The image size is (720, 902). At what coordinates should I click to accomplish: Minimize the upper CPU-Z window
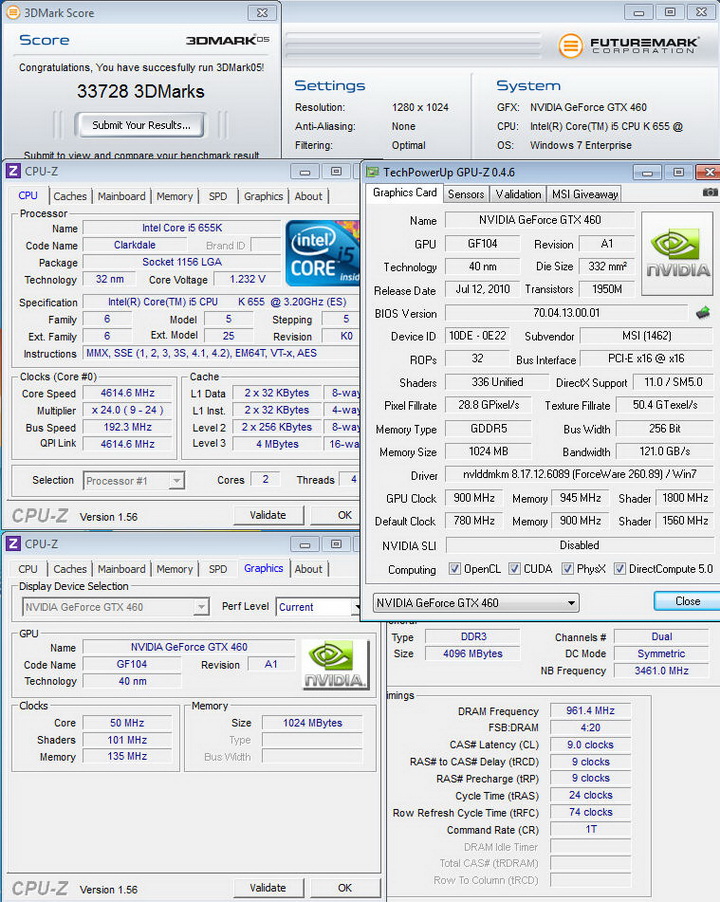pos(305,171)
